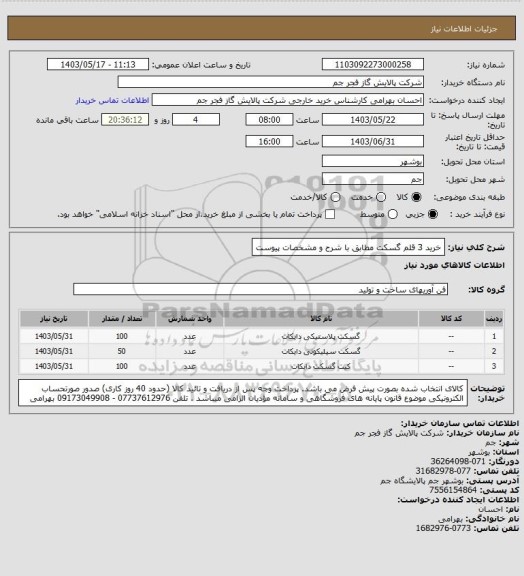The width and height of the screenshot is (524, 576).
Task: Click the تاریخ نیاز column header
Action: pos(54,318)
